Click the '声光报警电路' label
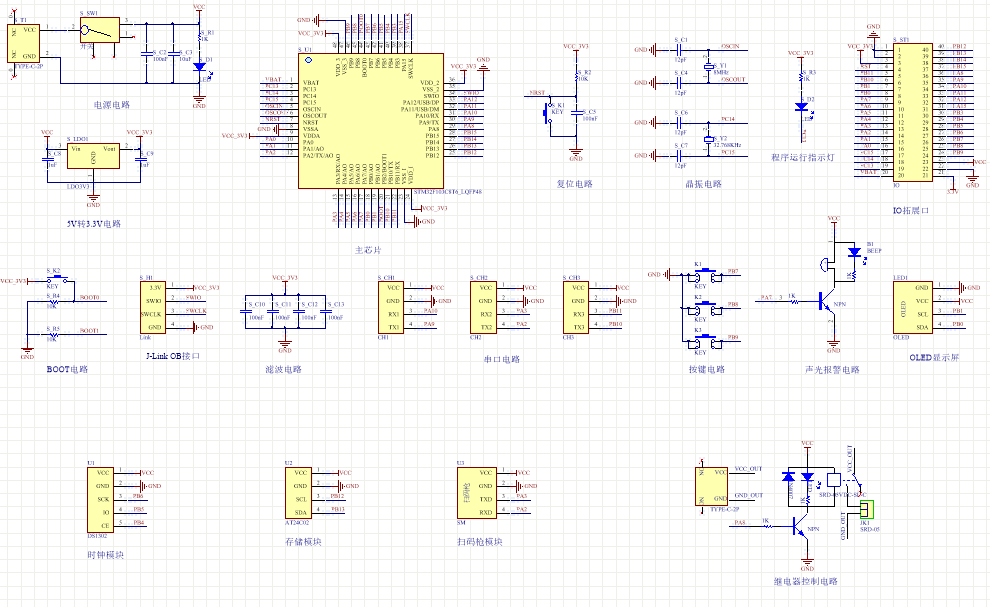This screenshot has width=990, height=607. click(832, 370)
